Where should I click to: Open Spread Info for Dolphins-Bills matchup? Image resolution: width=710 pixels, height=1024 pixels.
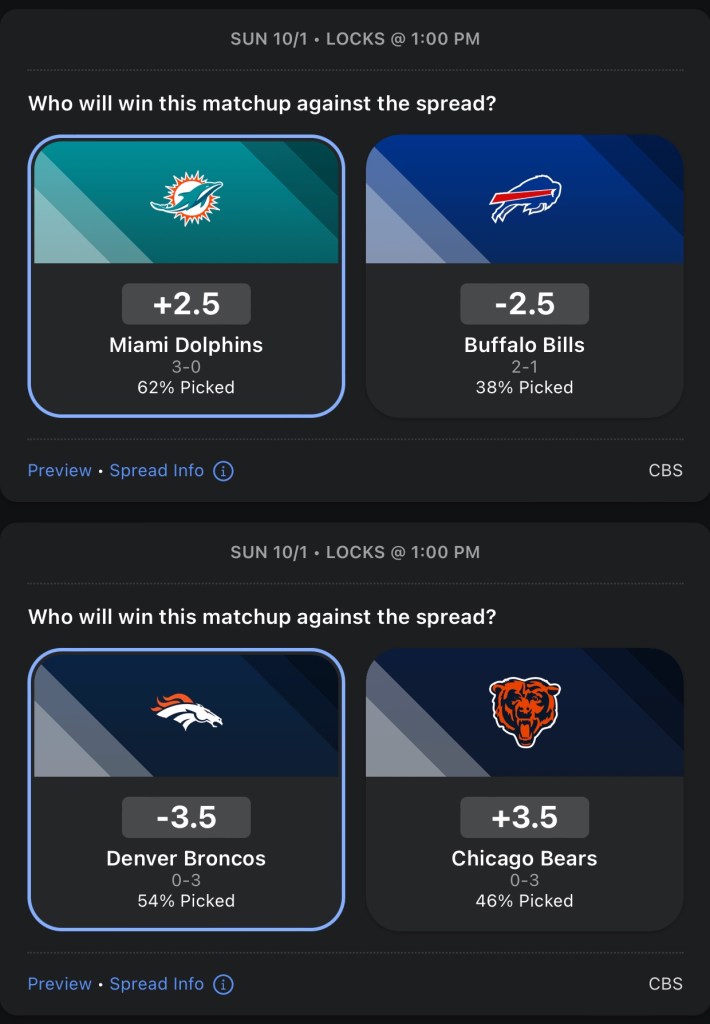click(x=157, y=471)
